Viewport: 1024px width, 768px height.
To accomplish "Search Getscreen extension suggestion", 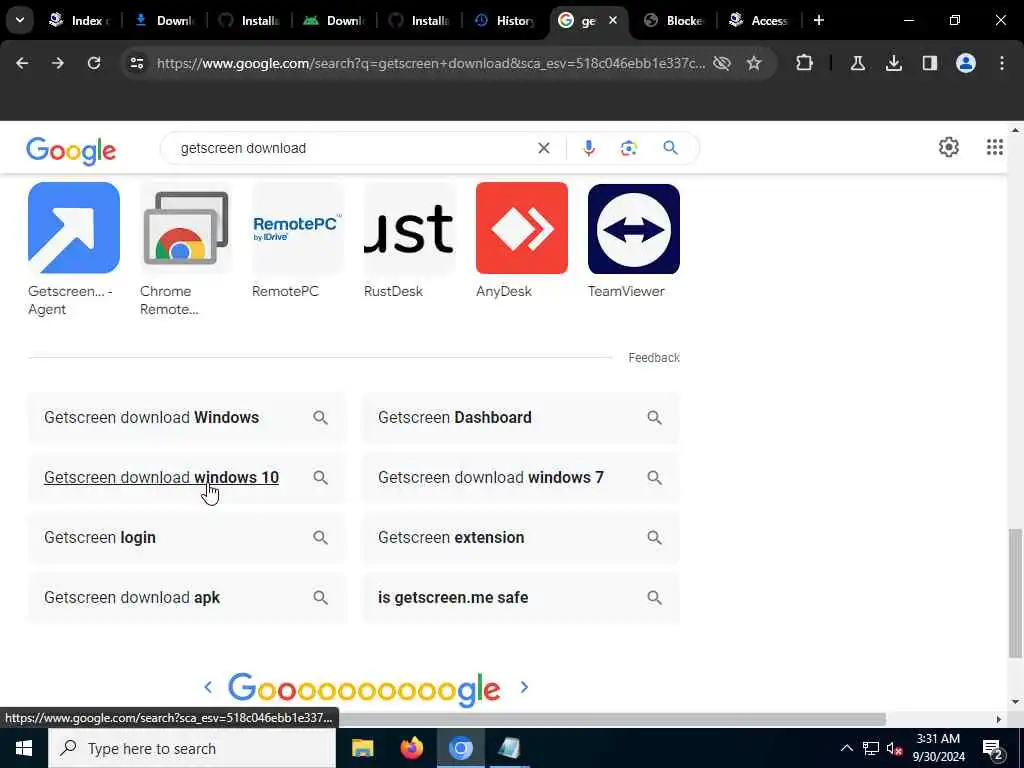I will [520, 538].
